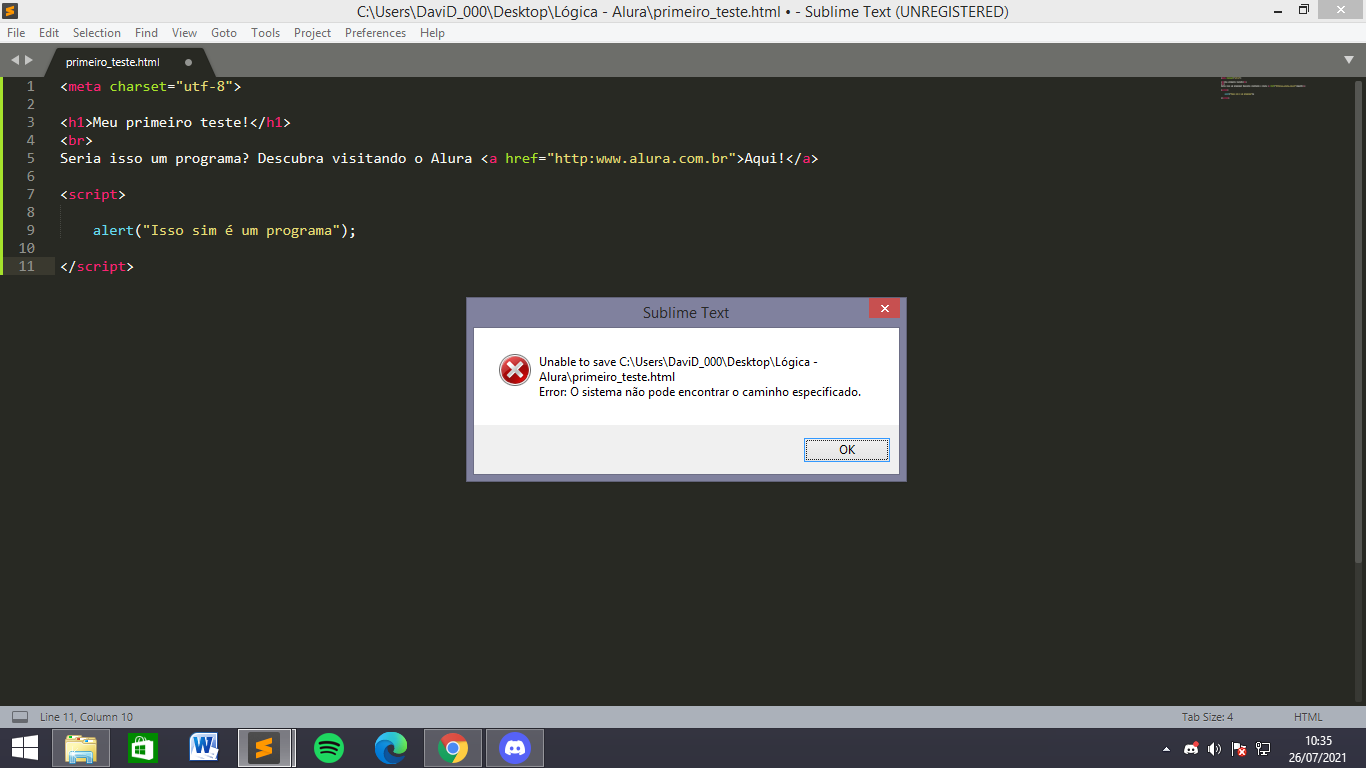
Task: Close the Sublime Text error dialog
Action: (x=884, y=309)
